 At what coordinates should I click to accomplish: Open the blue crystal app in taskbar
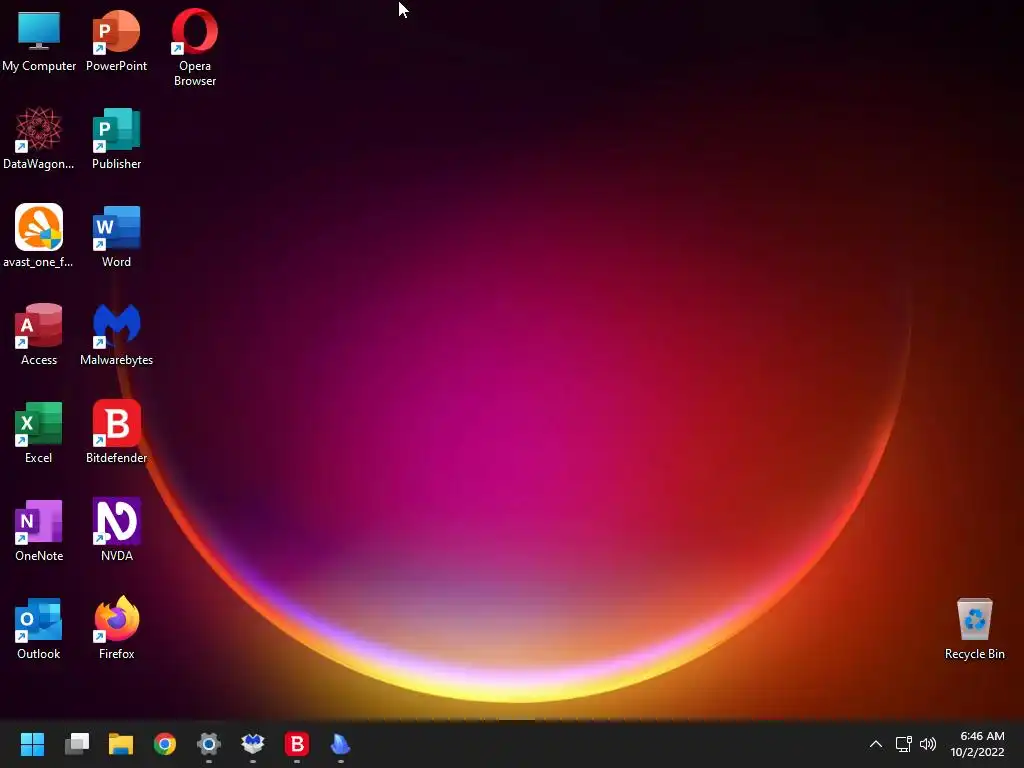340,744
